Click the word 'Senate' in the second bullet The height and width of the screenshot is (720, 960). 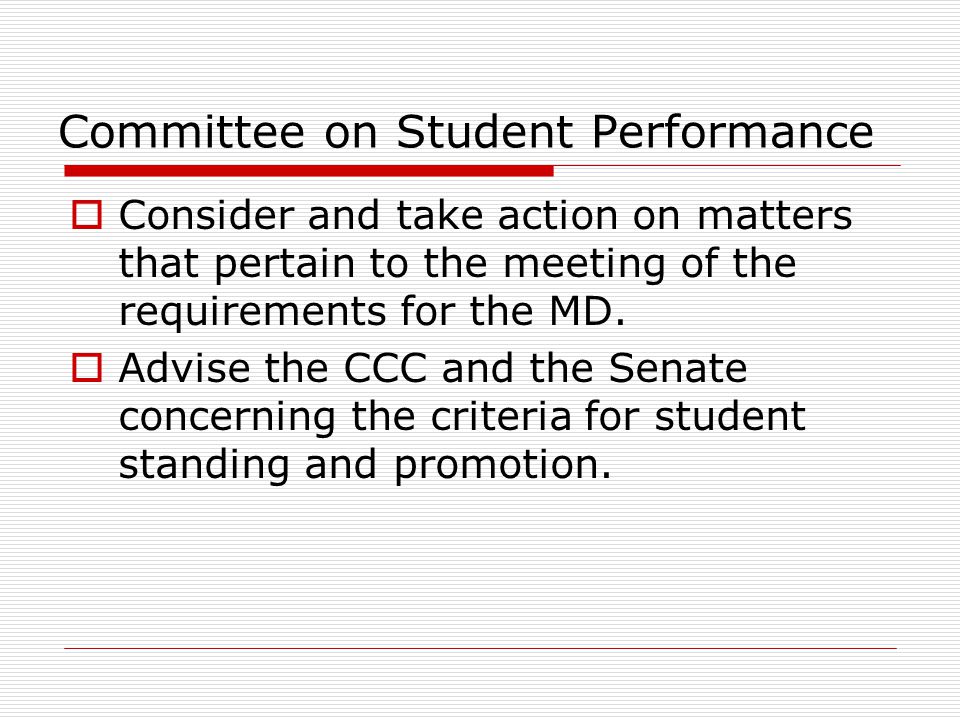[678, 368]
